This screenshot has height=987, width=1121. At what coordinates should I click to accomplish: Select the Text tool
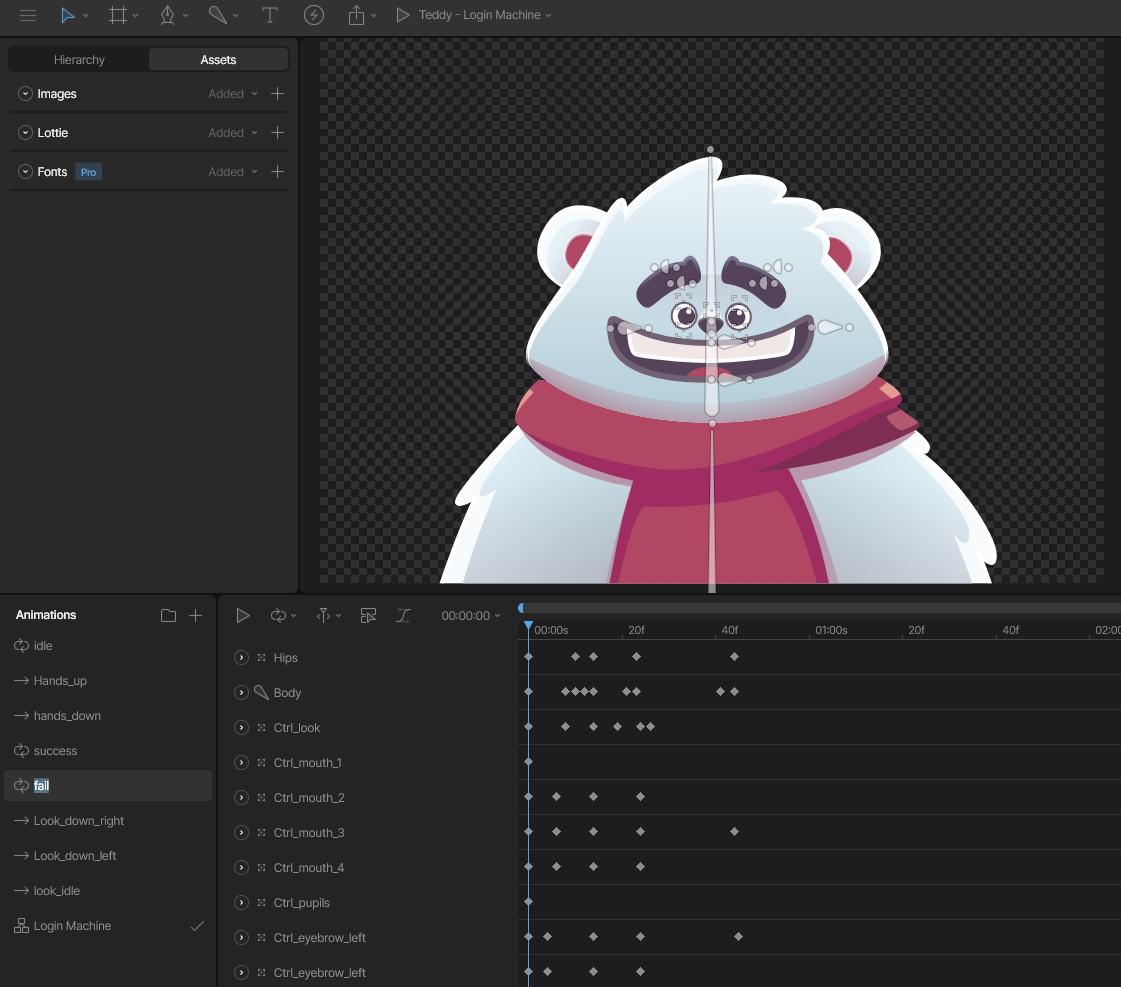[x=270, y=15]
